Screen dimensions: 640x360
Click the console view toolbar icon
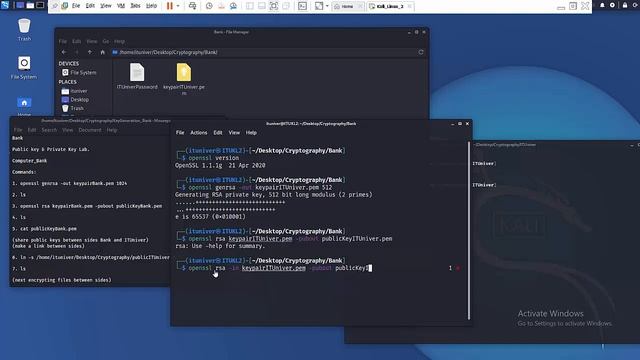pos(302,6)
